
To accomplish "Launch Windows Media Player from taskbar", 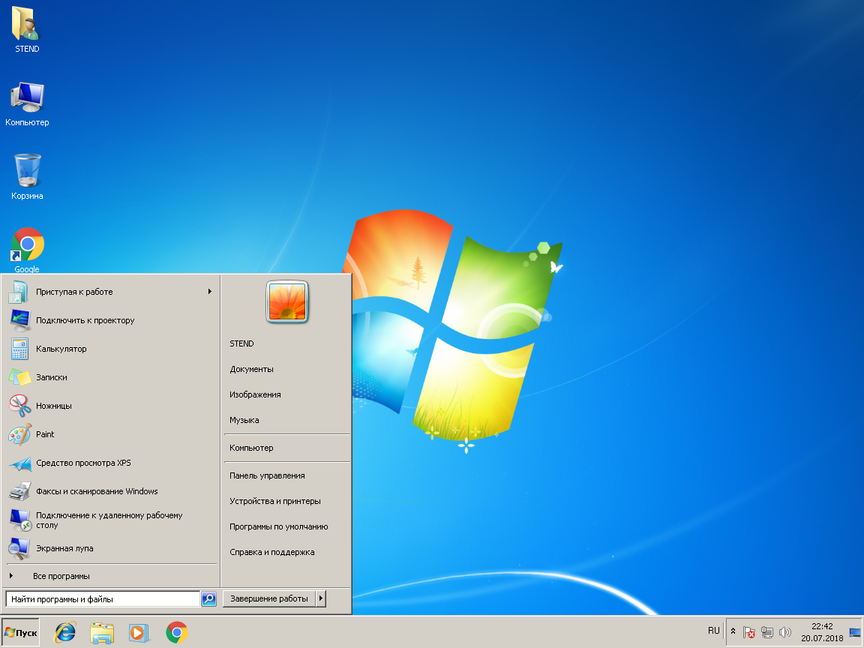I will pyautogui.click(x=139, y=633).
